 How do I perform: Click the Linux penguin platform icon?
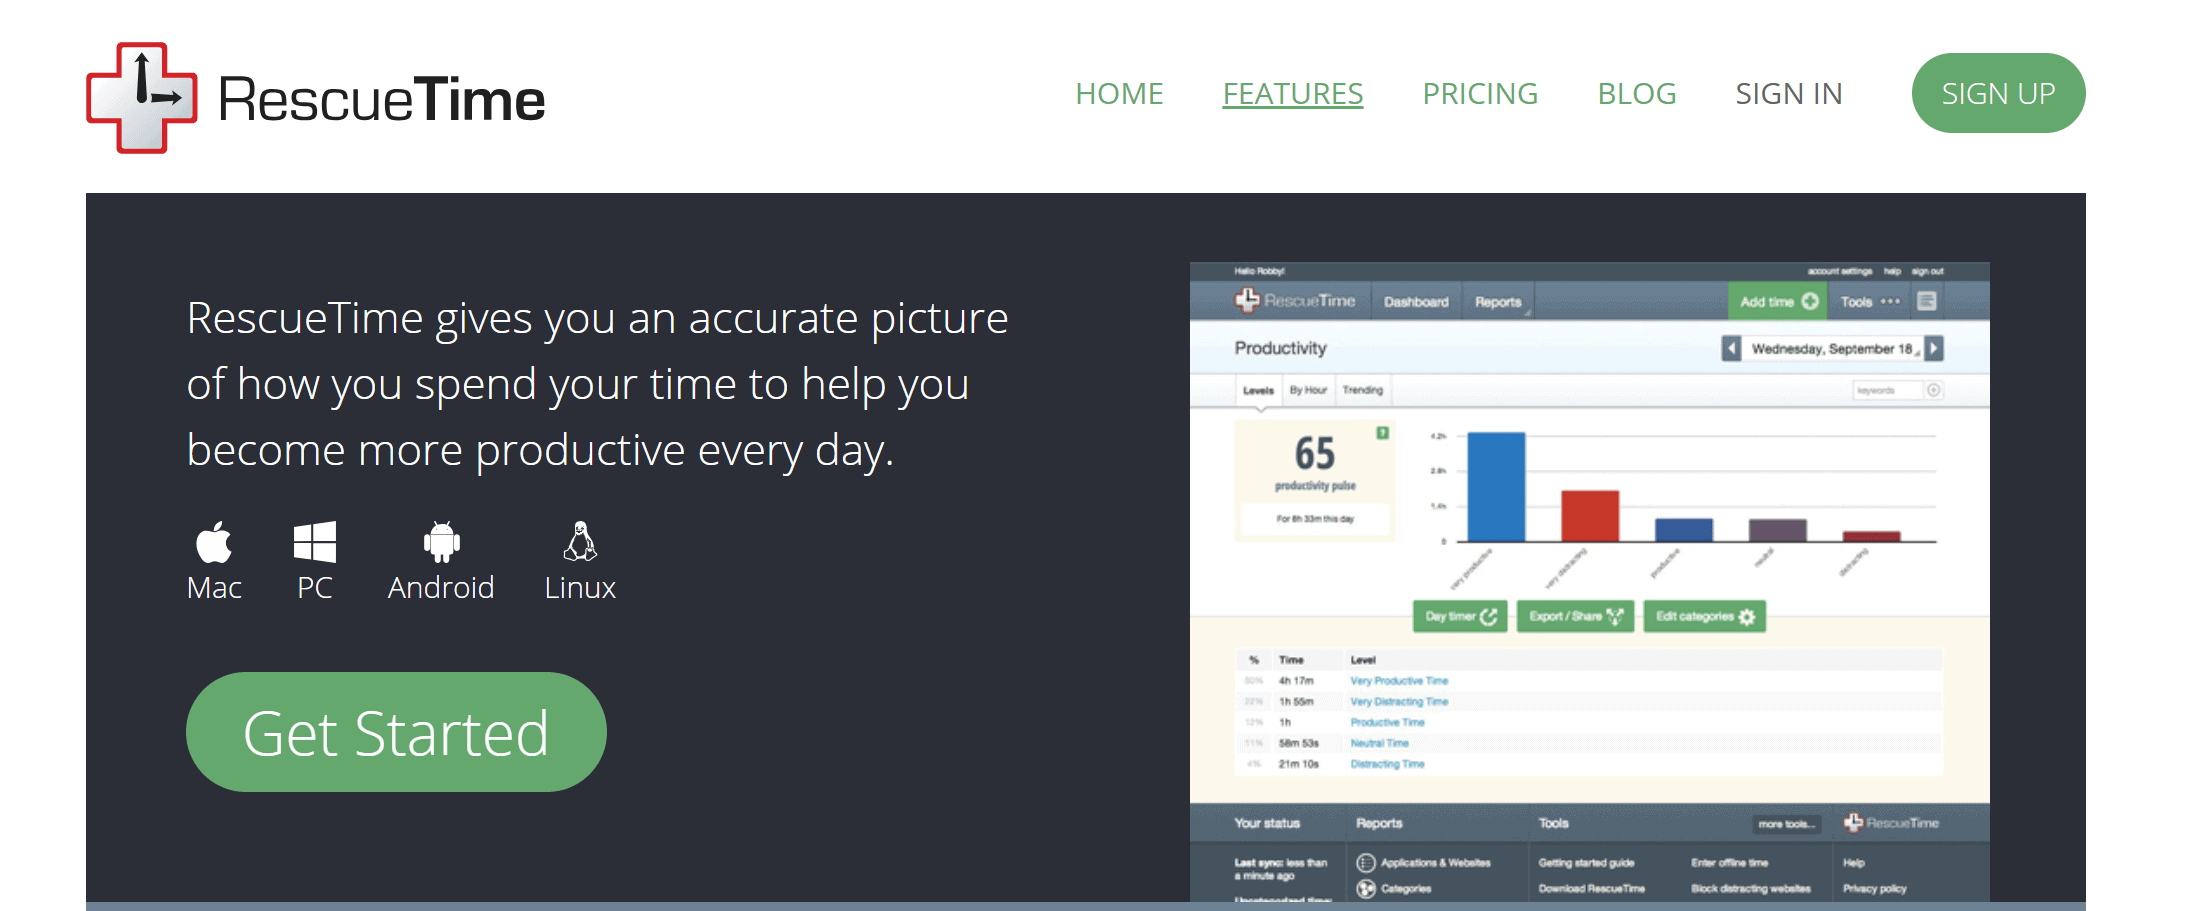580,541
